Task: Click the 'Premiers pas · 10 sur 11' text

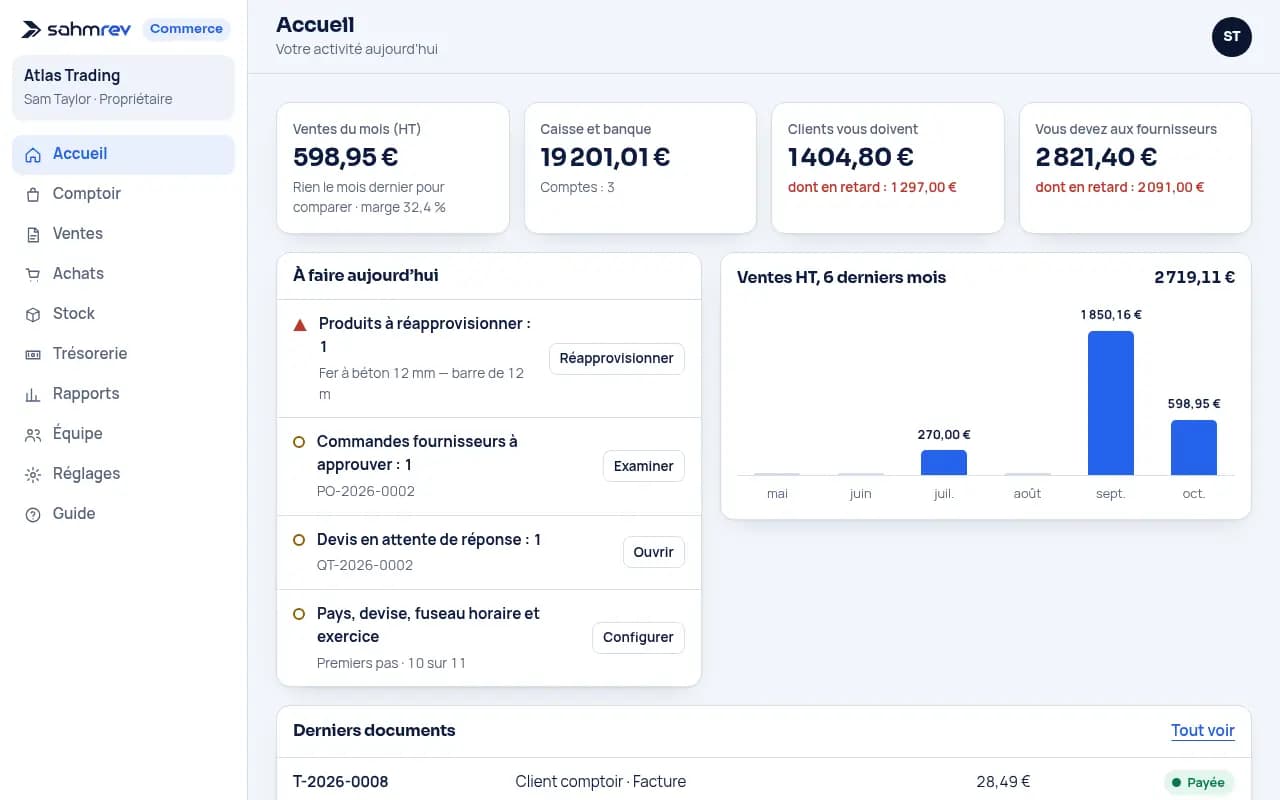Action: 391,663
